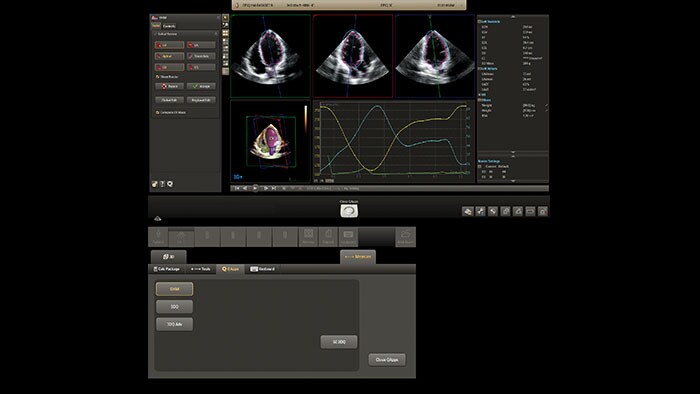Click the magnifier icon in the vertical toolbar

point(225,25)
